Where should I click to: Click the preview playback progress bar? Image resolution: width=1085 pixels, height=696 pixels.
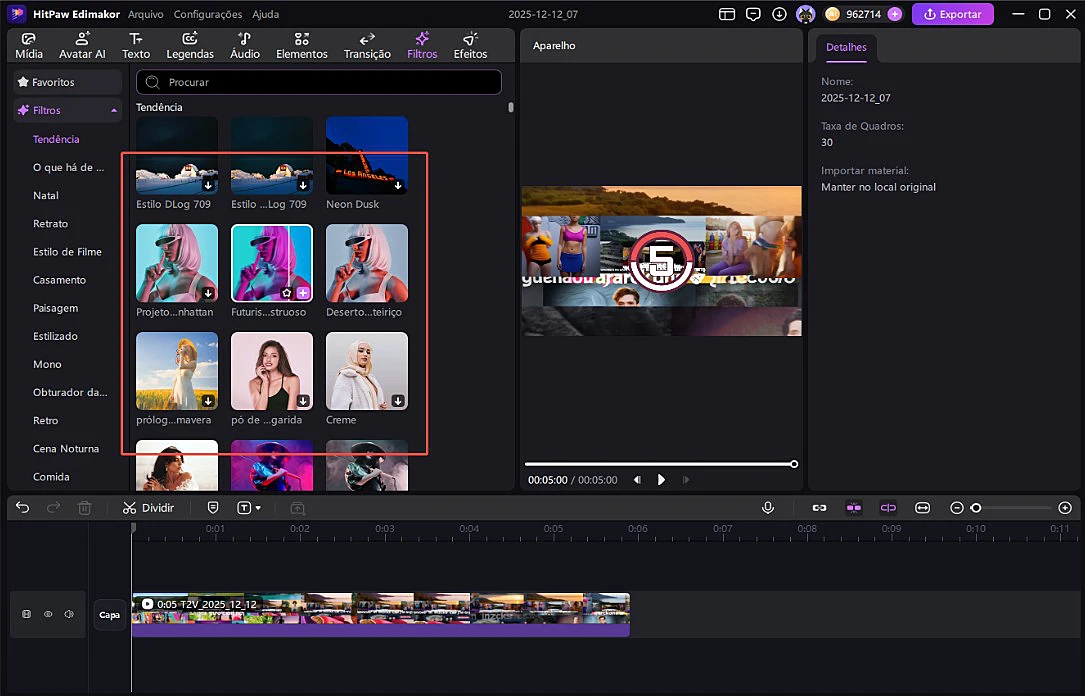click(658, 464)
